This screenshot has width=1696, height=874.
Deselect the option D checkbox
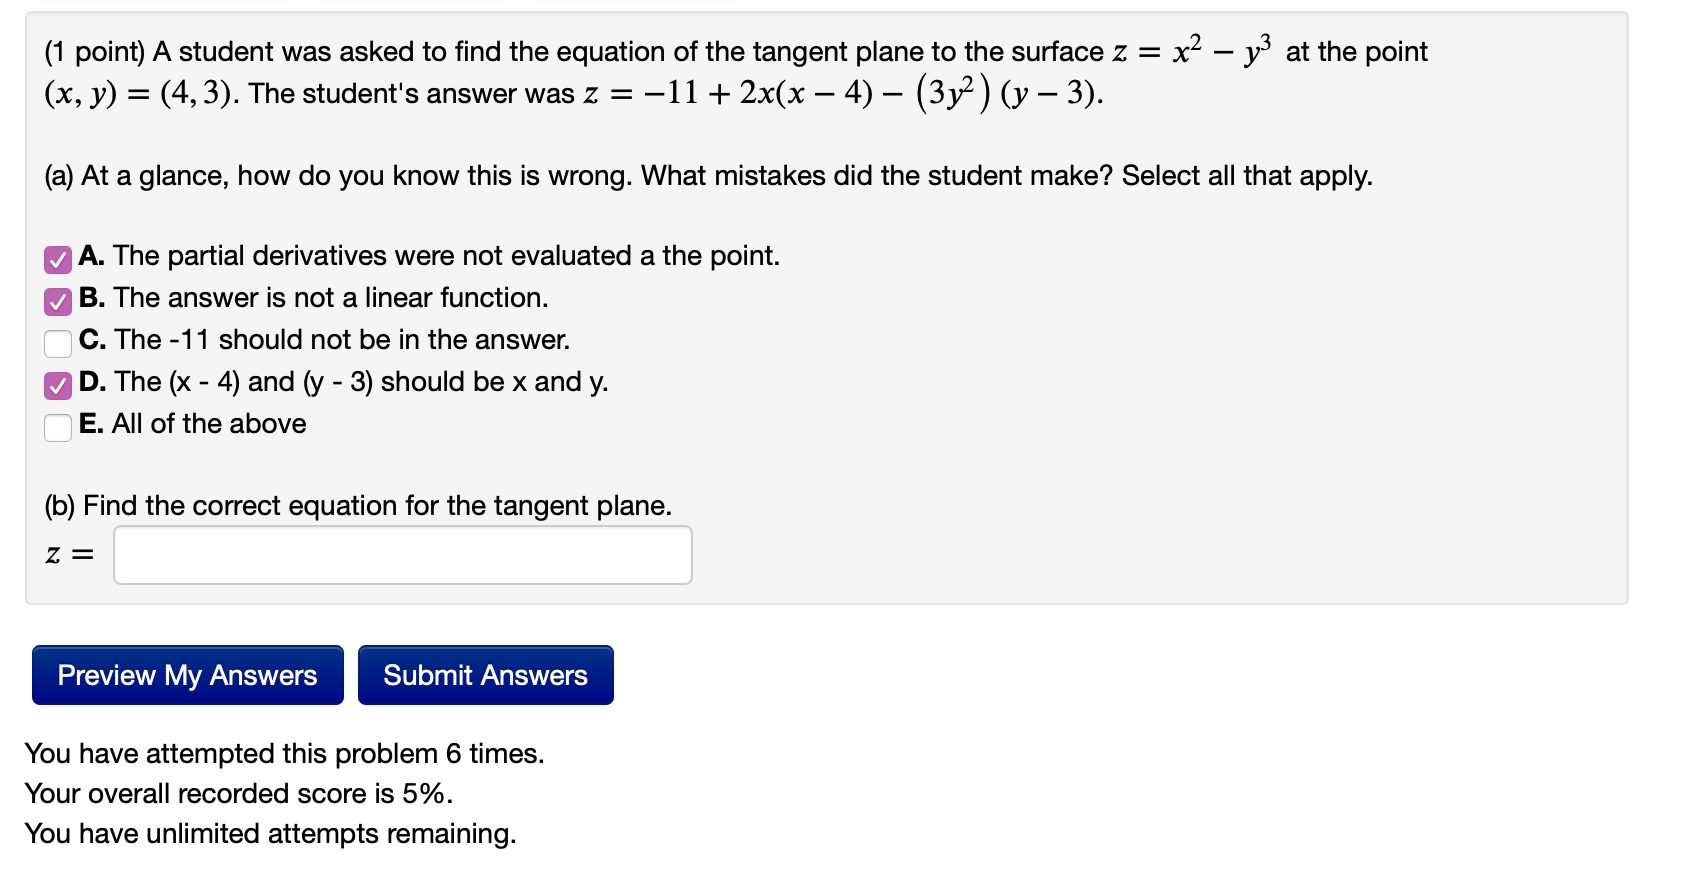point(58,385)
